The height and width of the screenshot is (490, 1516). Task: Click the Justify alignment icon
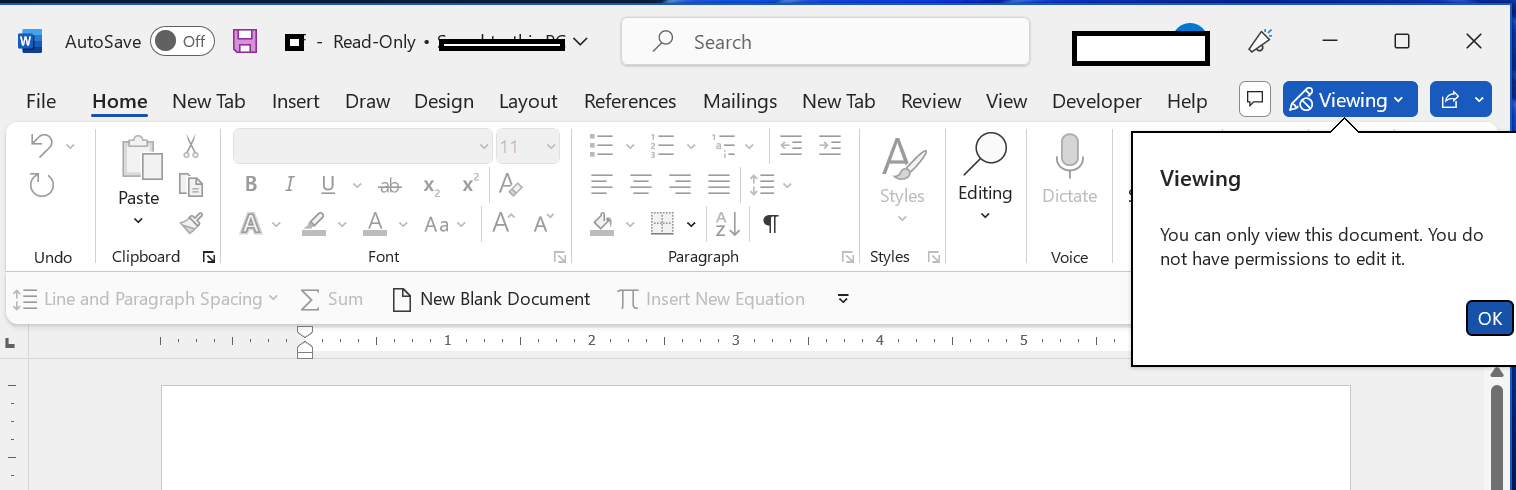[x=719, y=184]
